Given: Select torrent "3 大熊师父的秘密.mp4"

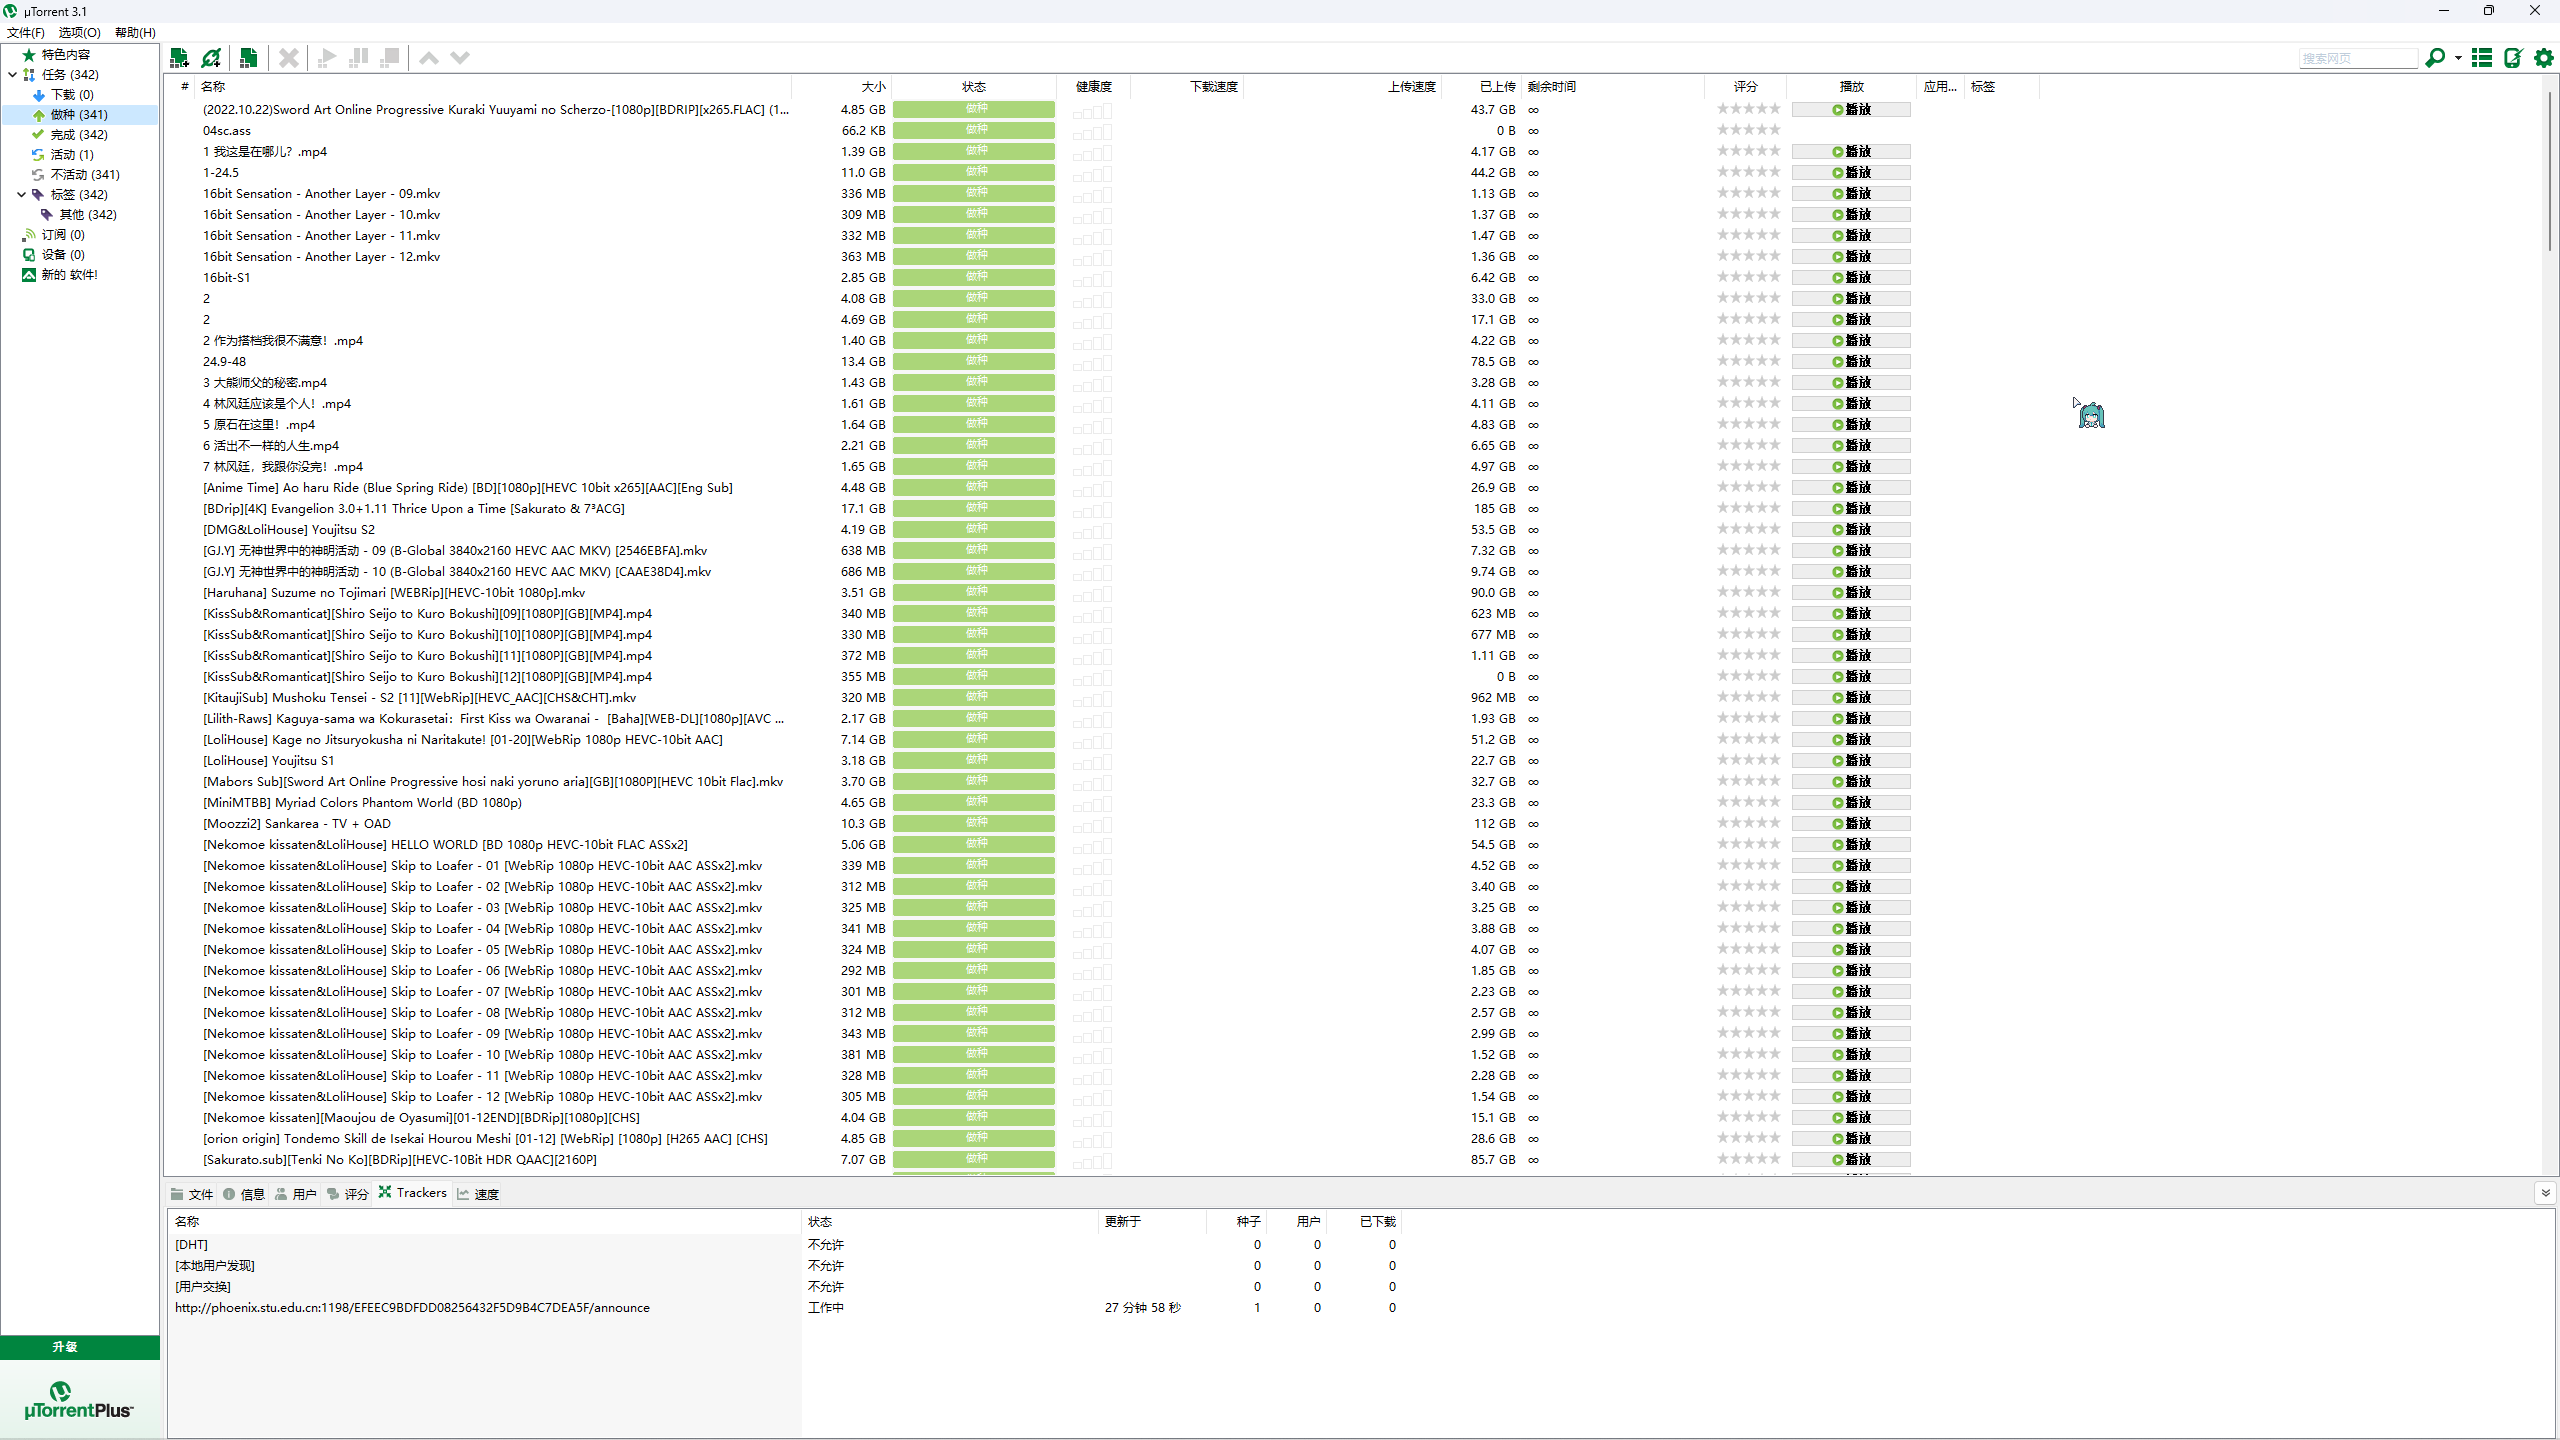Looking at the screenshot, I should pyautogui.click(x=265, y=383).
